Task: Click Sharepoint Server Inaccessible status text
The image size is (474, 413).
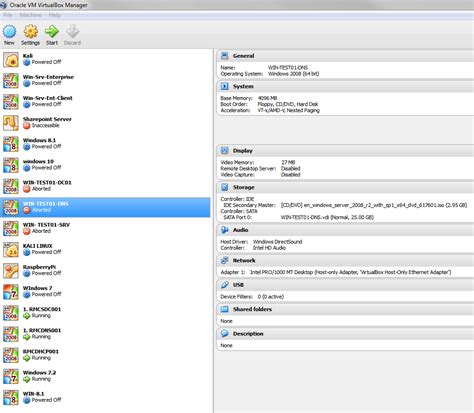Action: point(45,125)
